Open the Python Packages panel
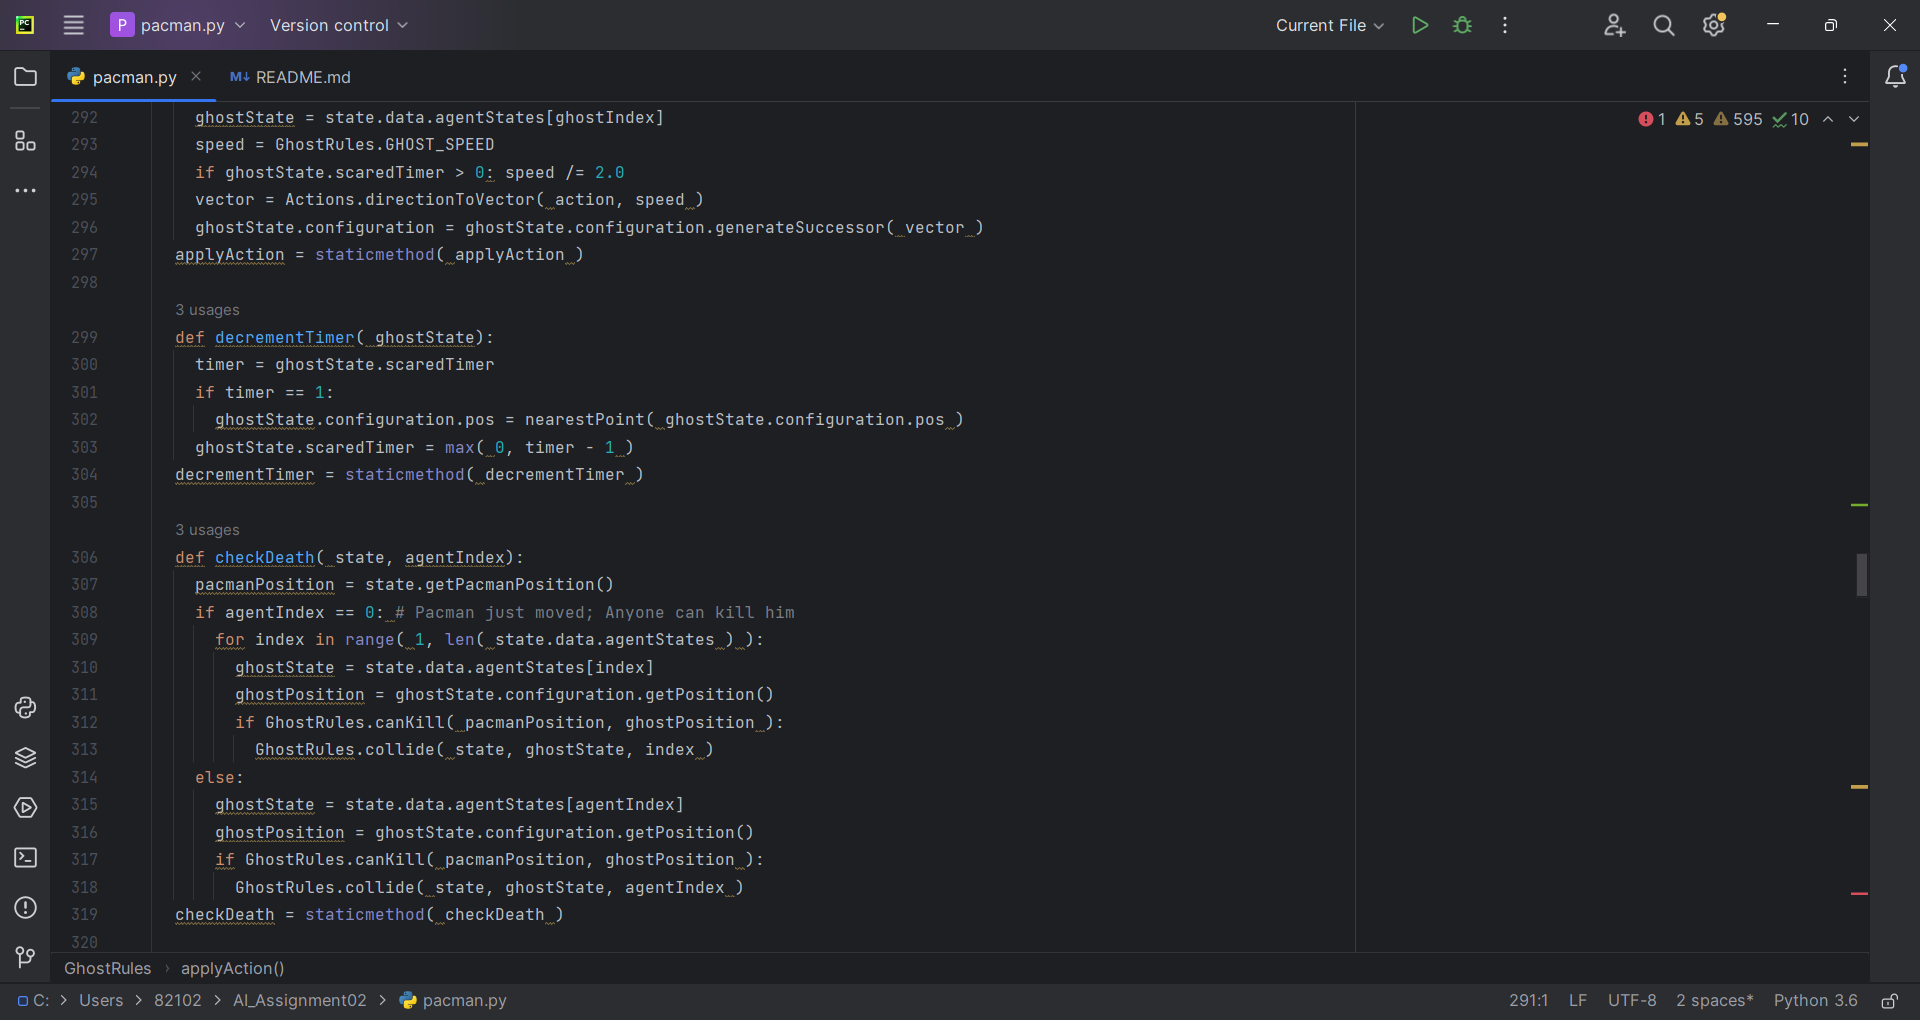 [x=25, y=758]
